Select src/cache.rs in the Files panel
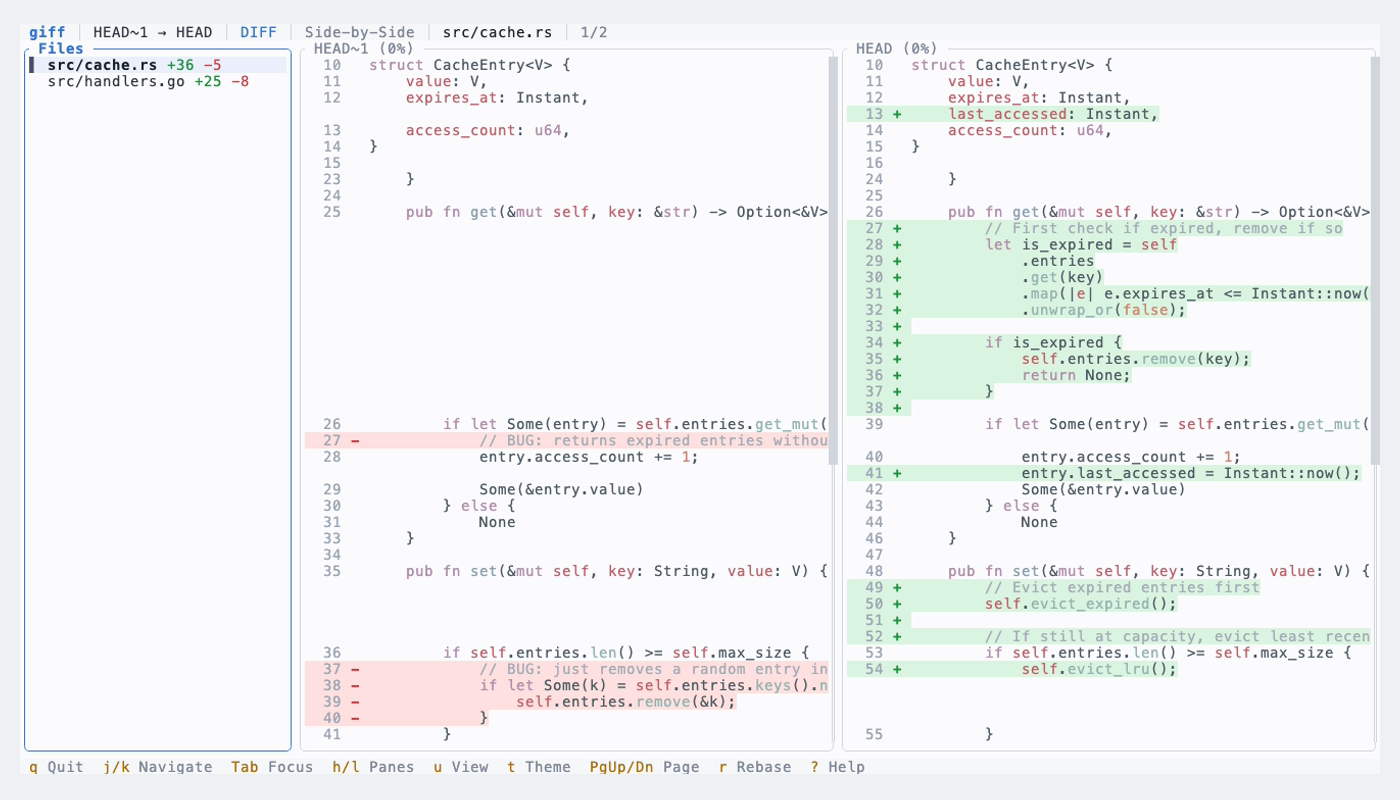This screenshot has height=800, width=1400. pyautogui.click(x=158, y=65)
